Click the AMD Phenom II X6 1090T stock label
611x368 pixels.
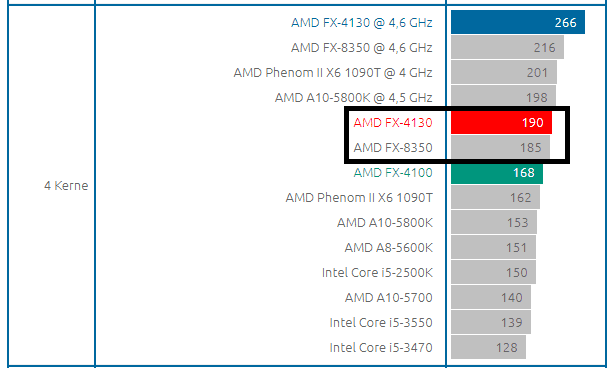pos(359,197)
